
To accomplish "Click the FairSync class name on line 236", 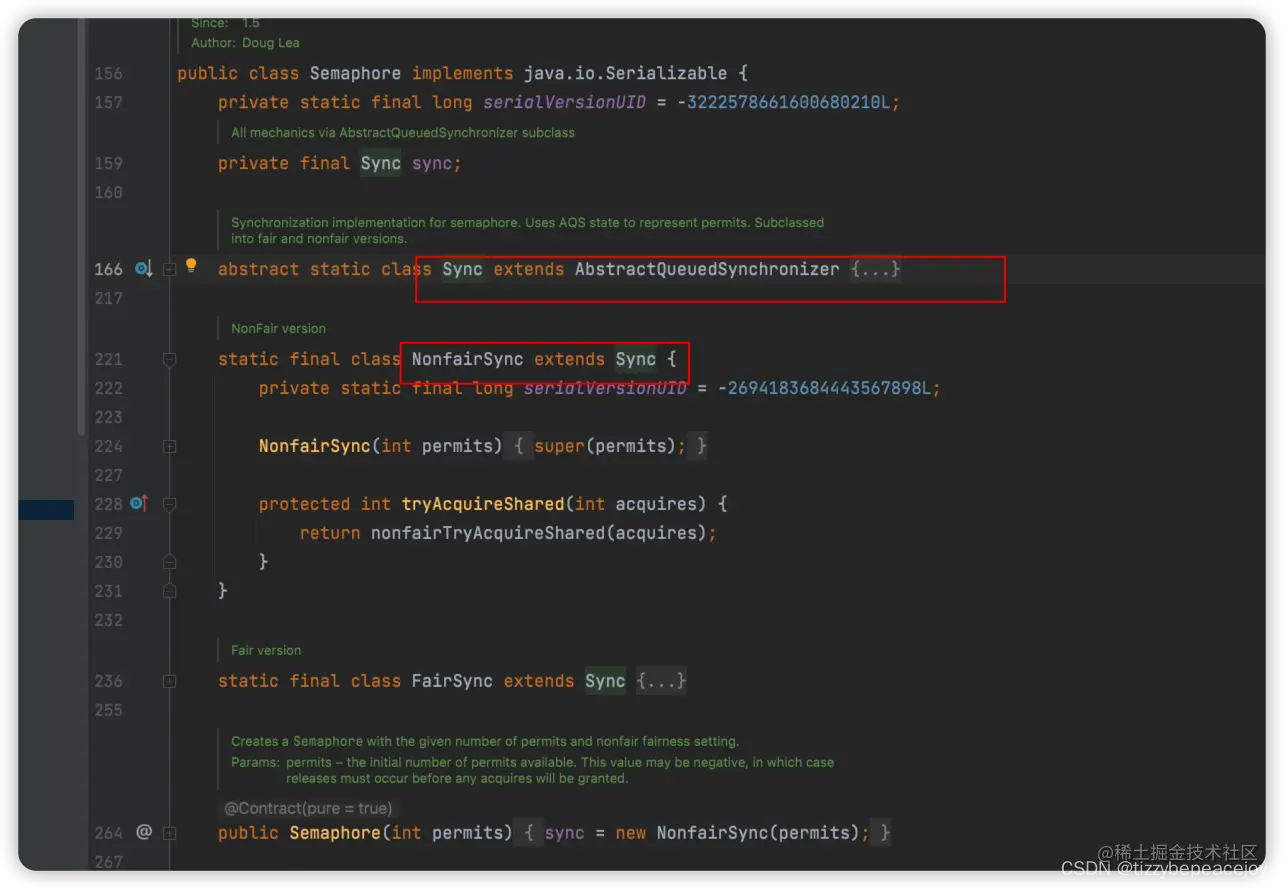I will [x=452, y=681].
